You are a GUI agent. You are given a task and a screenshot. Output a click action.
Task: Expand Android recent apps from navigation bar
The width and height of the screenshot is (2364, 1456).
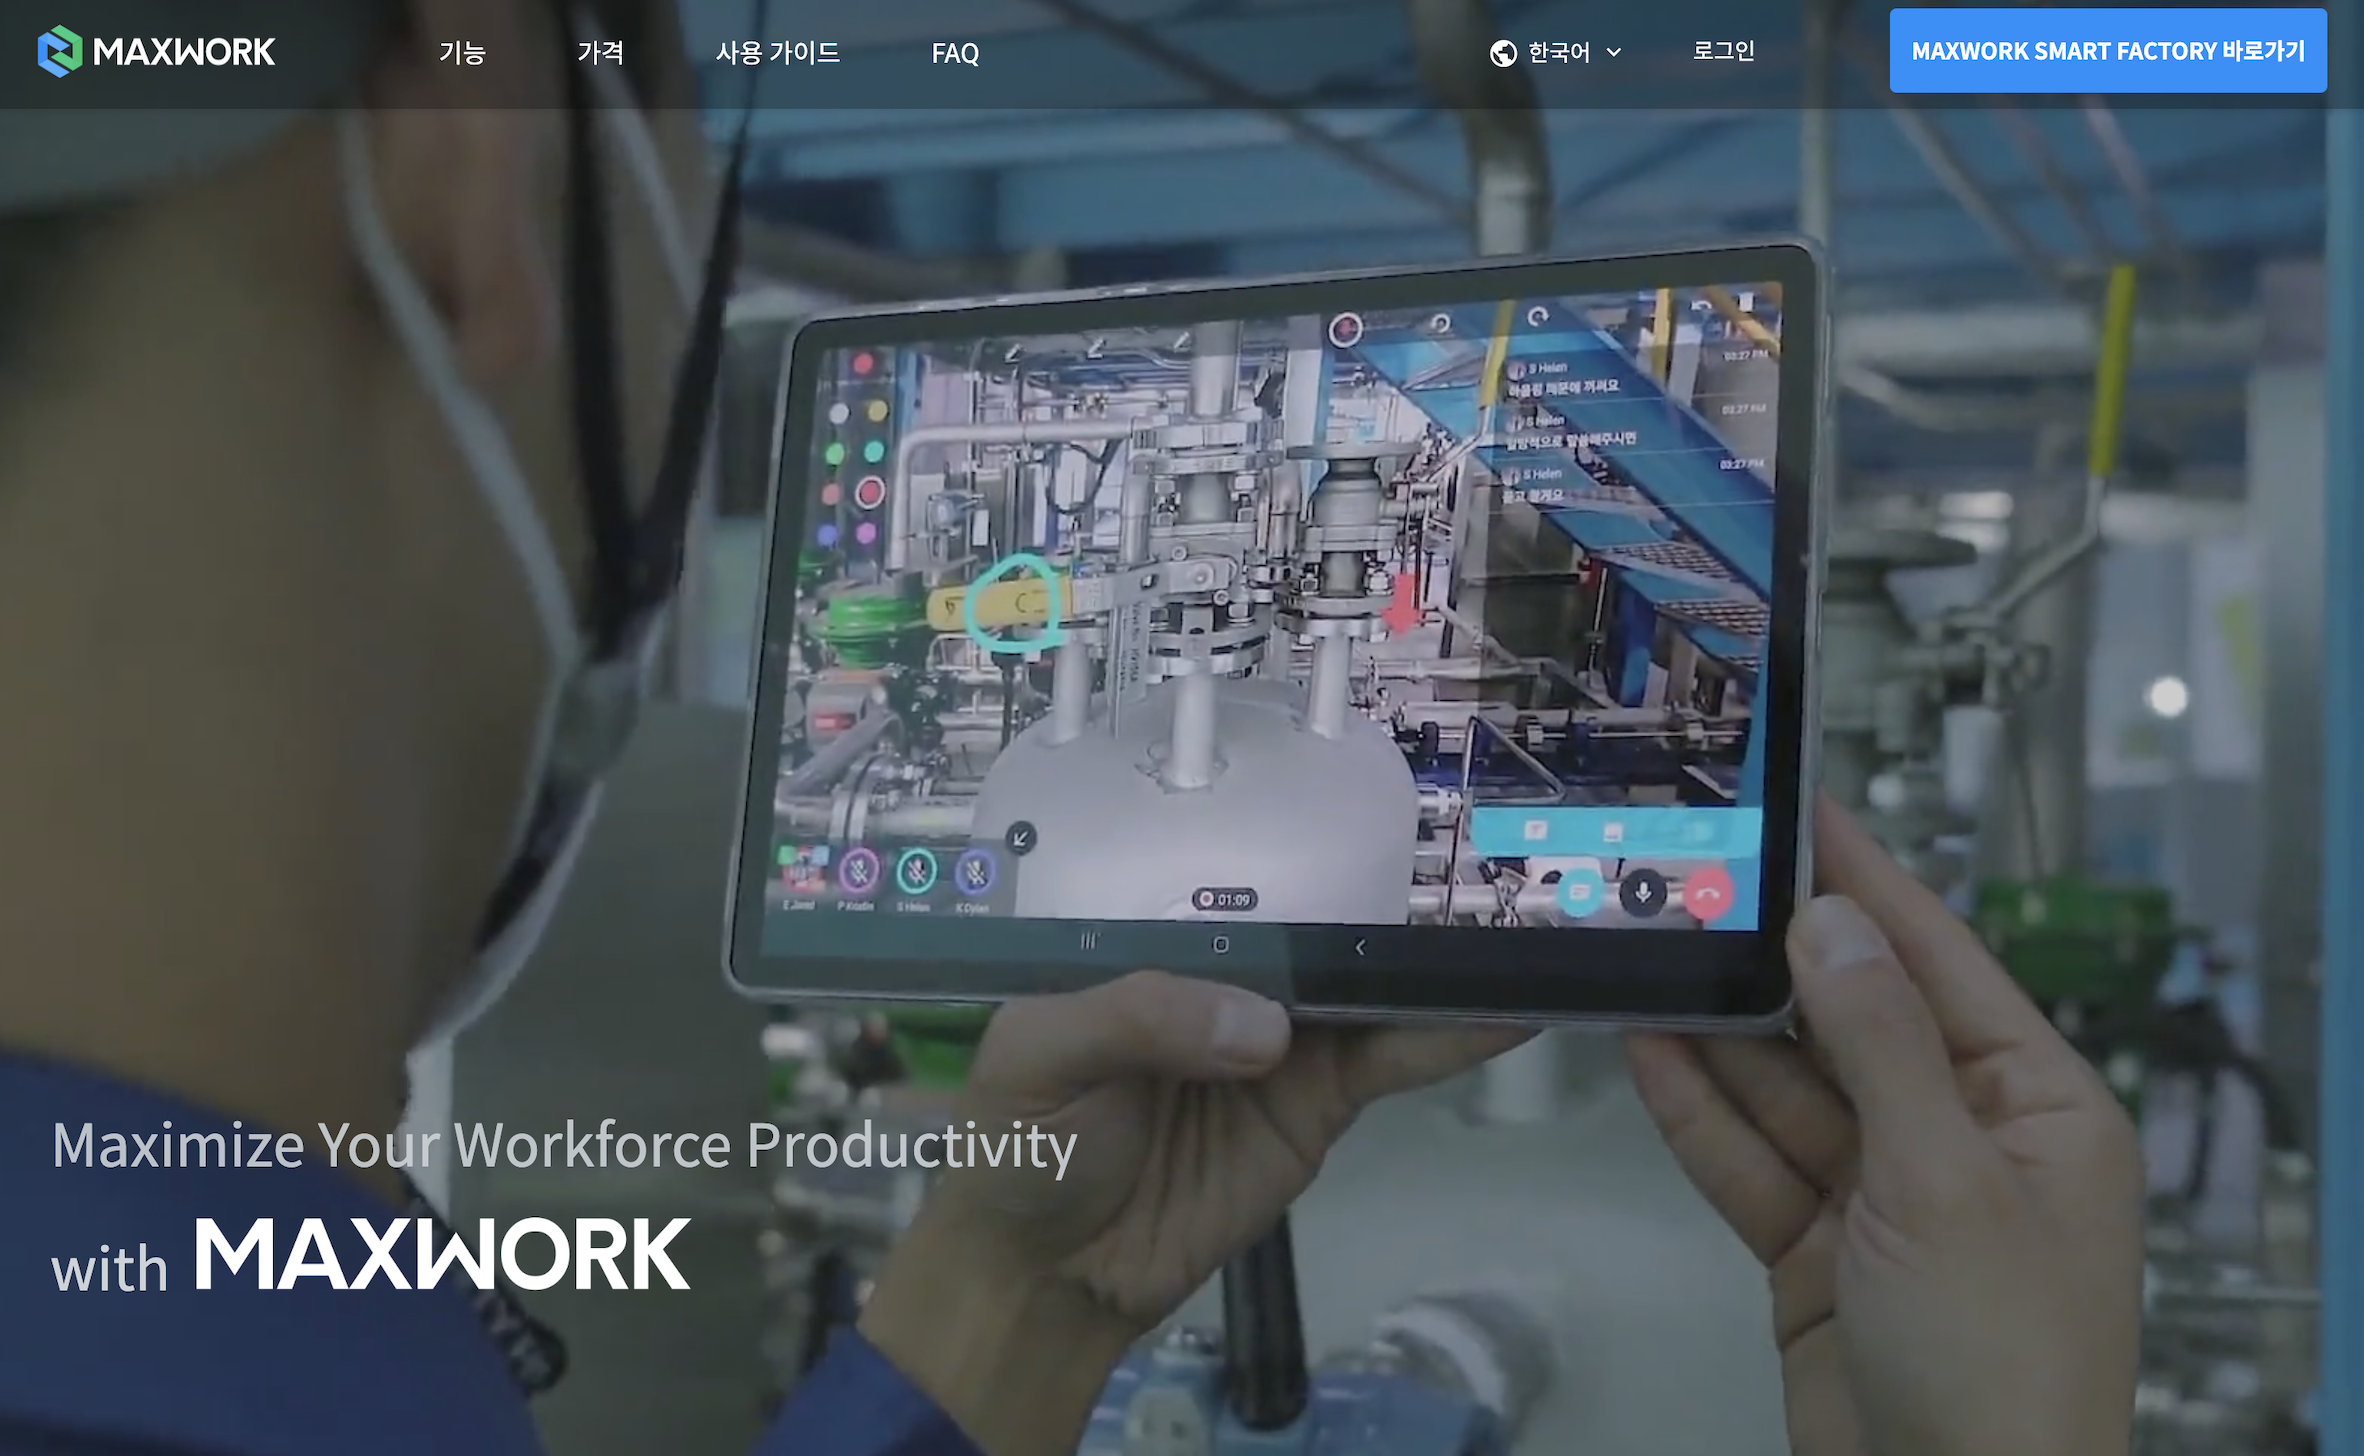[x=1089, y=941]
